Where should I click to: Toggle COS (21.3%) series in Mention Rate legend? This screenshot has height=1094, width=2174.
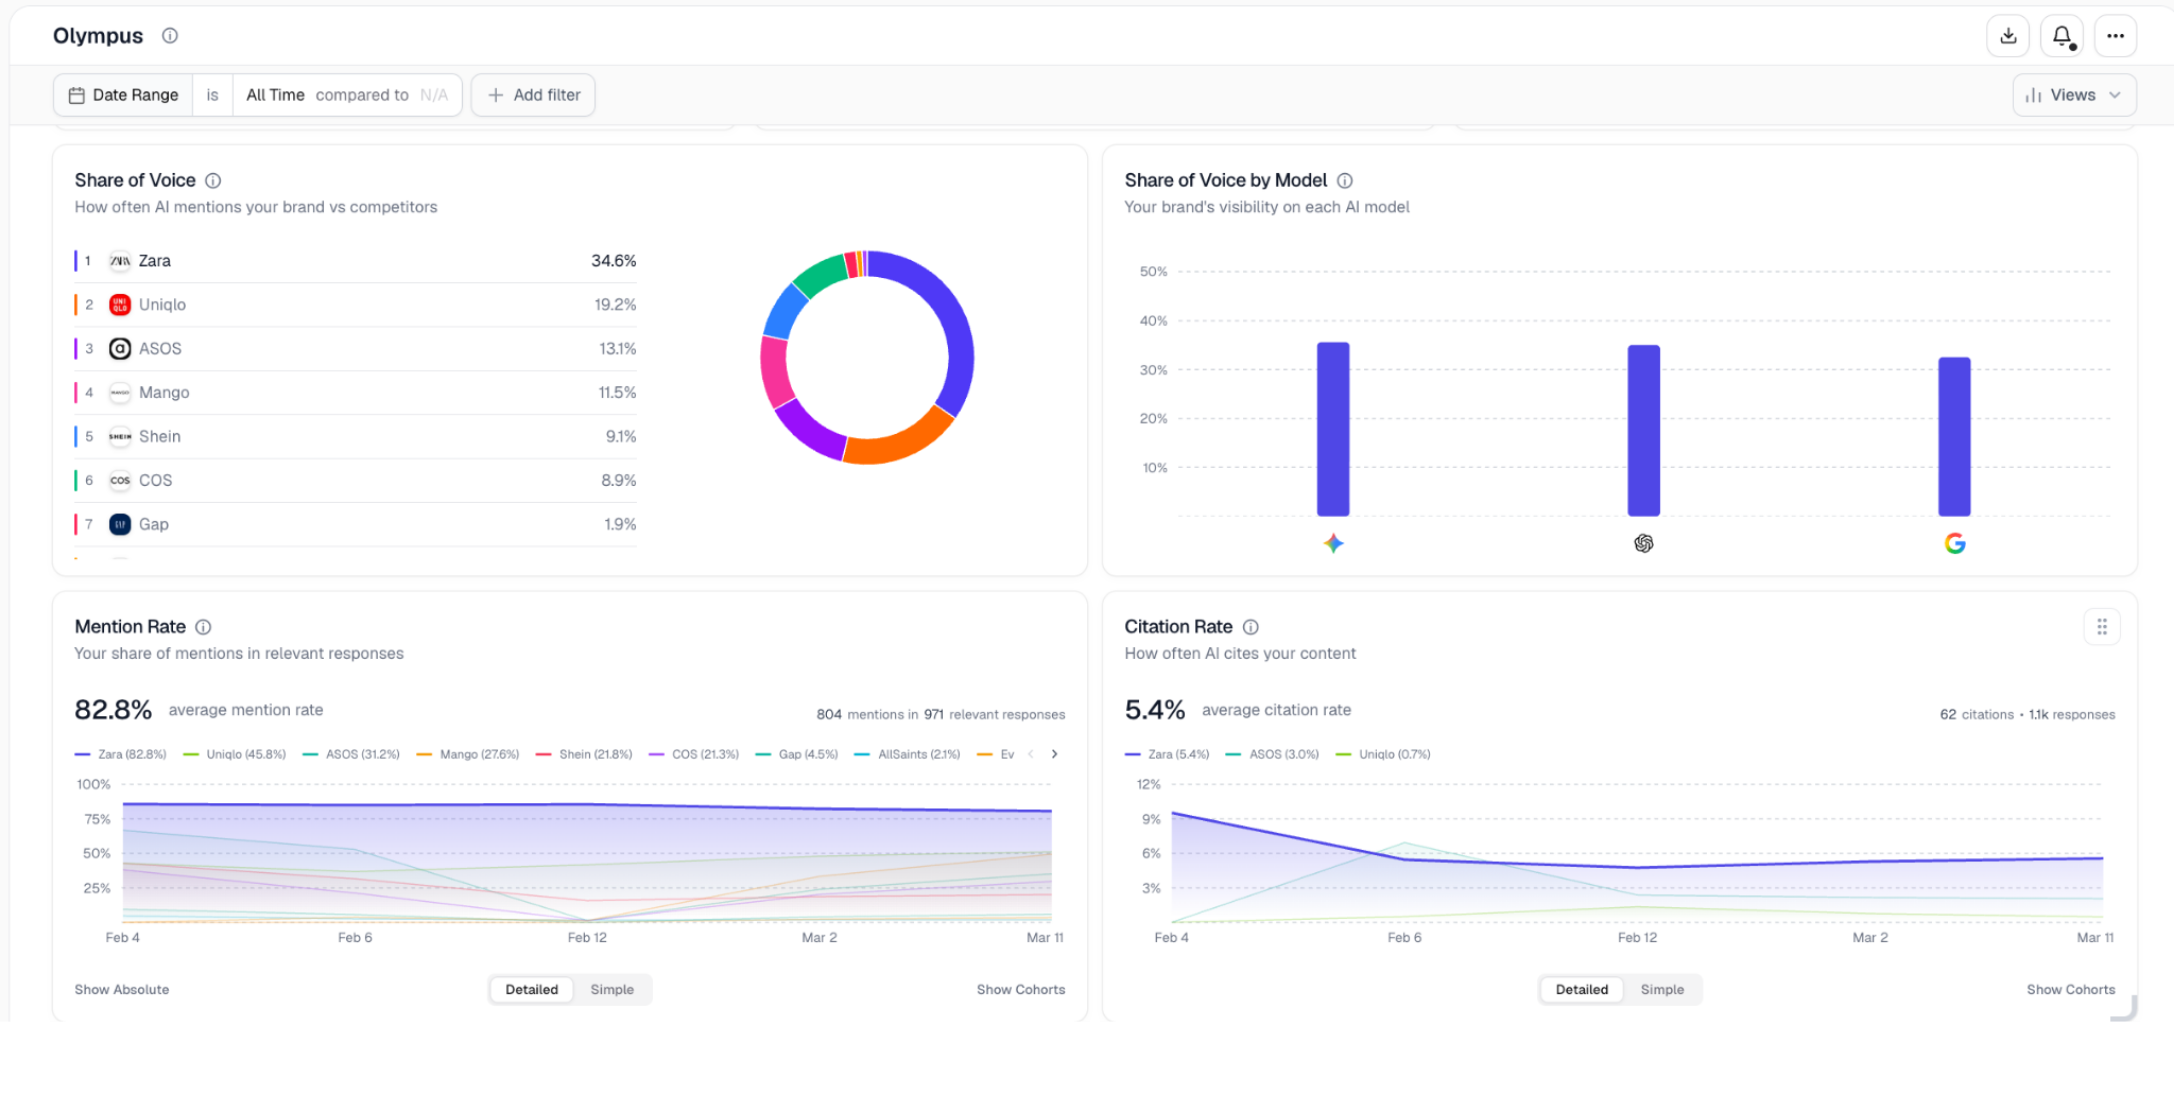click(x=694, y=755)
